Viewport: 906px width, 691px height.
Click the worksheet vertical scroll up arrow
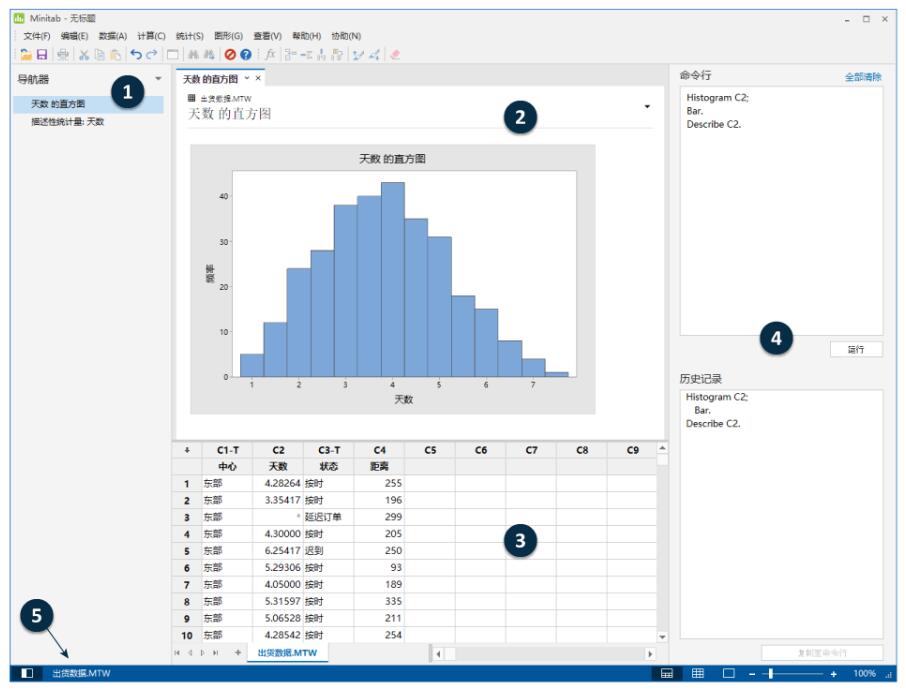tap(663, 448)
